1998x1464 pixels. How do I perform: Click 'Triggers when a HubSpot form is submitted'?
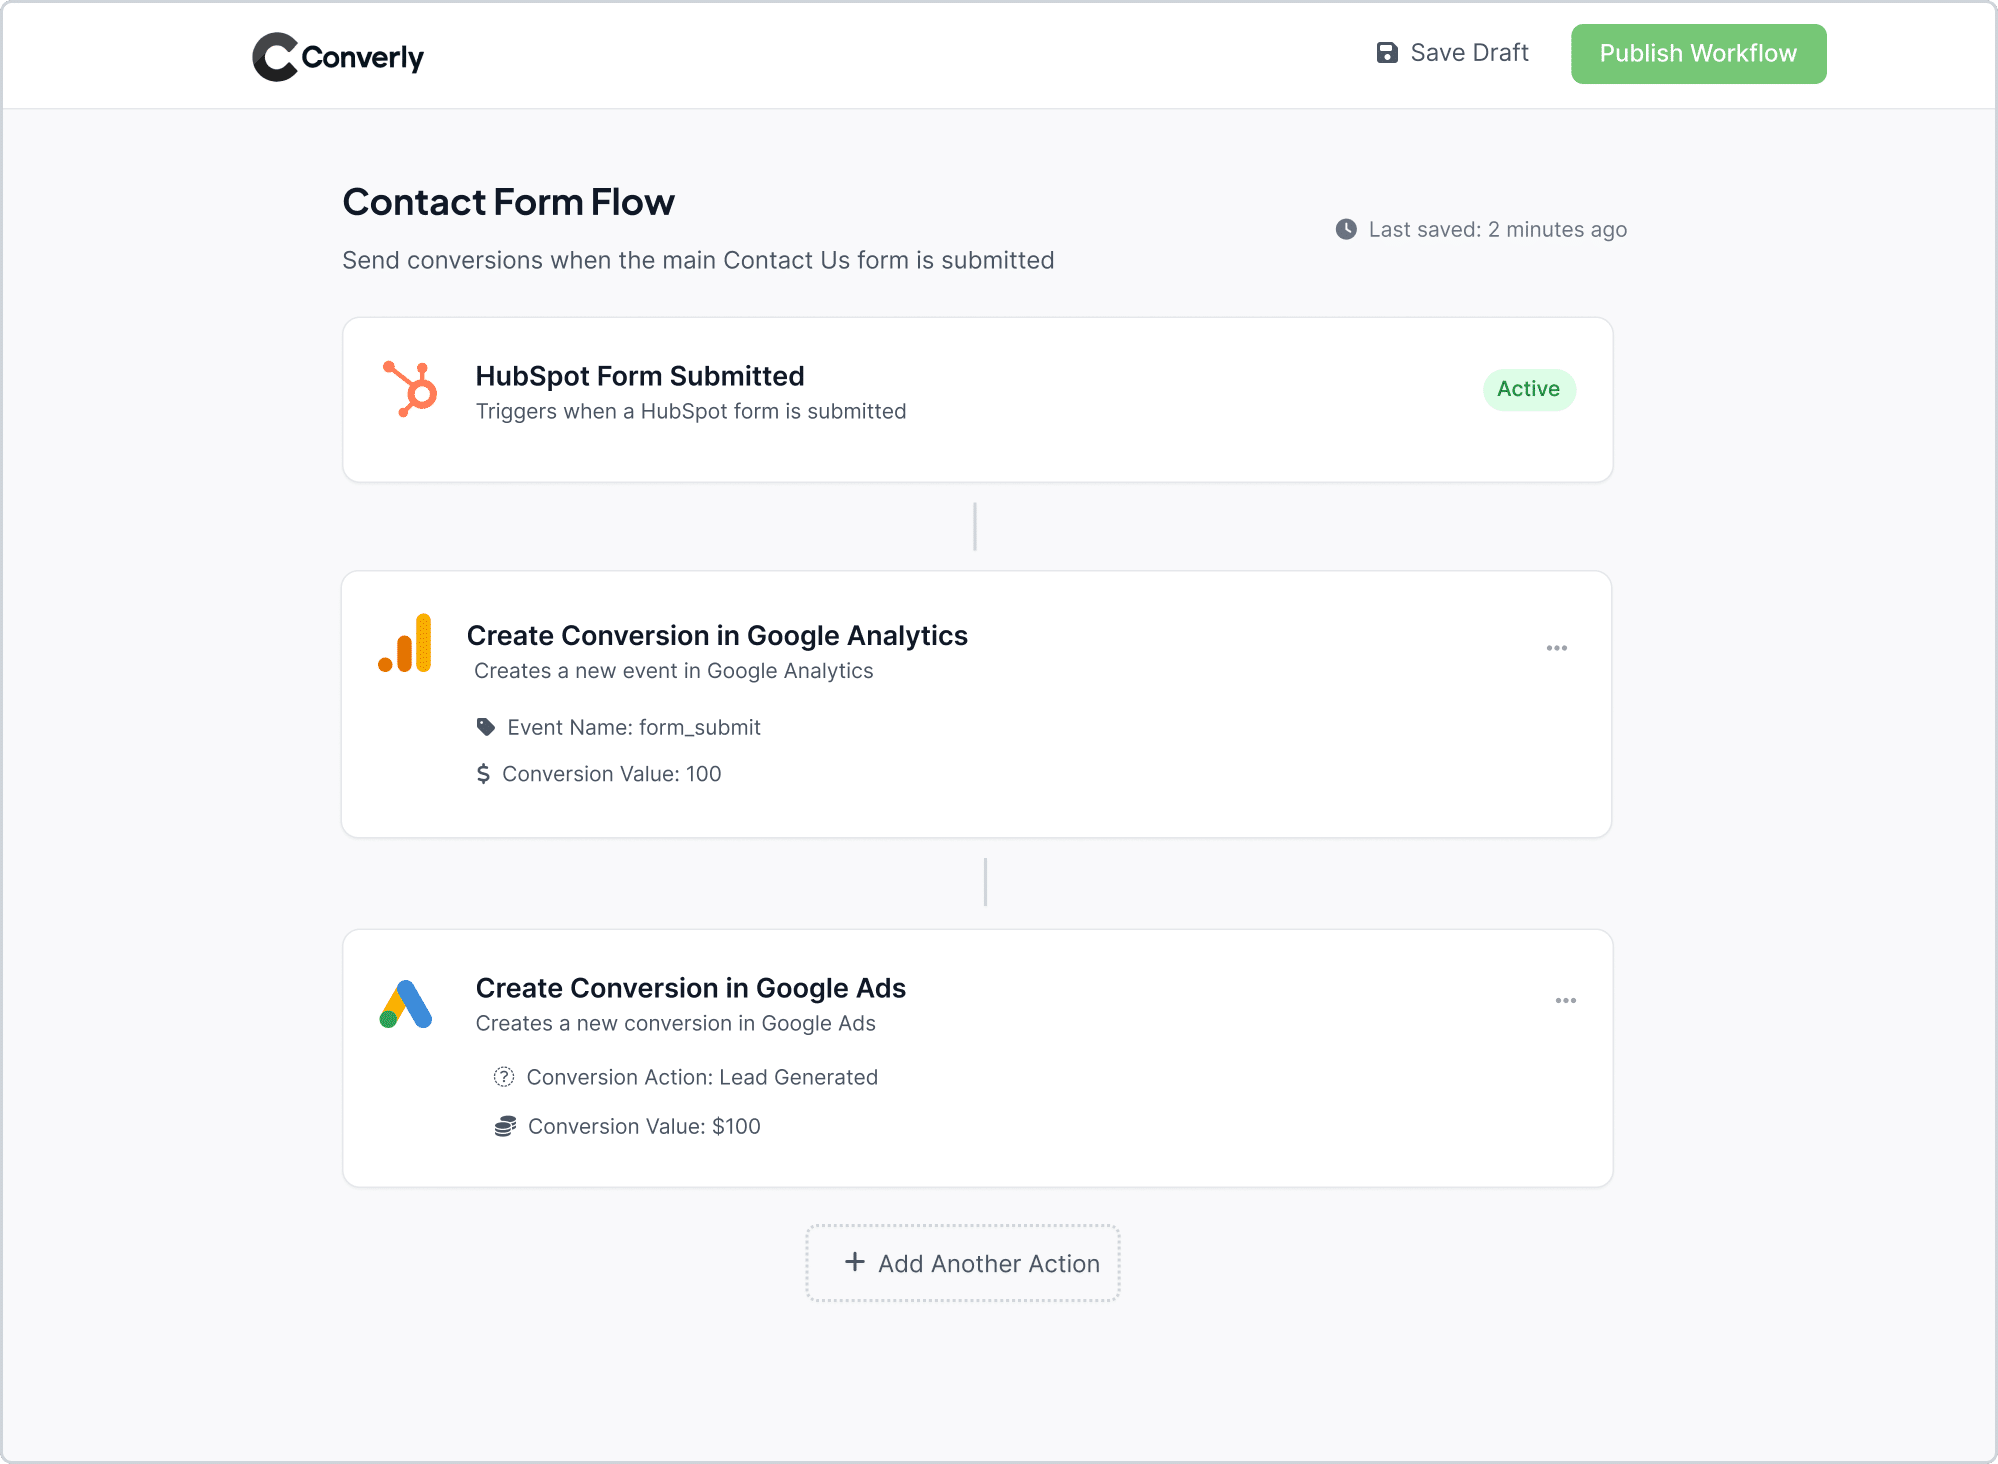[x=691, y=411]
